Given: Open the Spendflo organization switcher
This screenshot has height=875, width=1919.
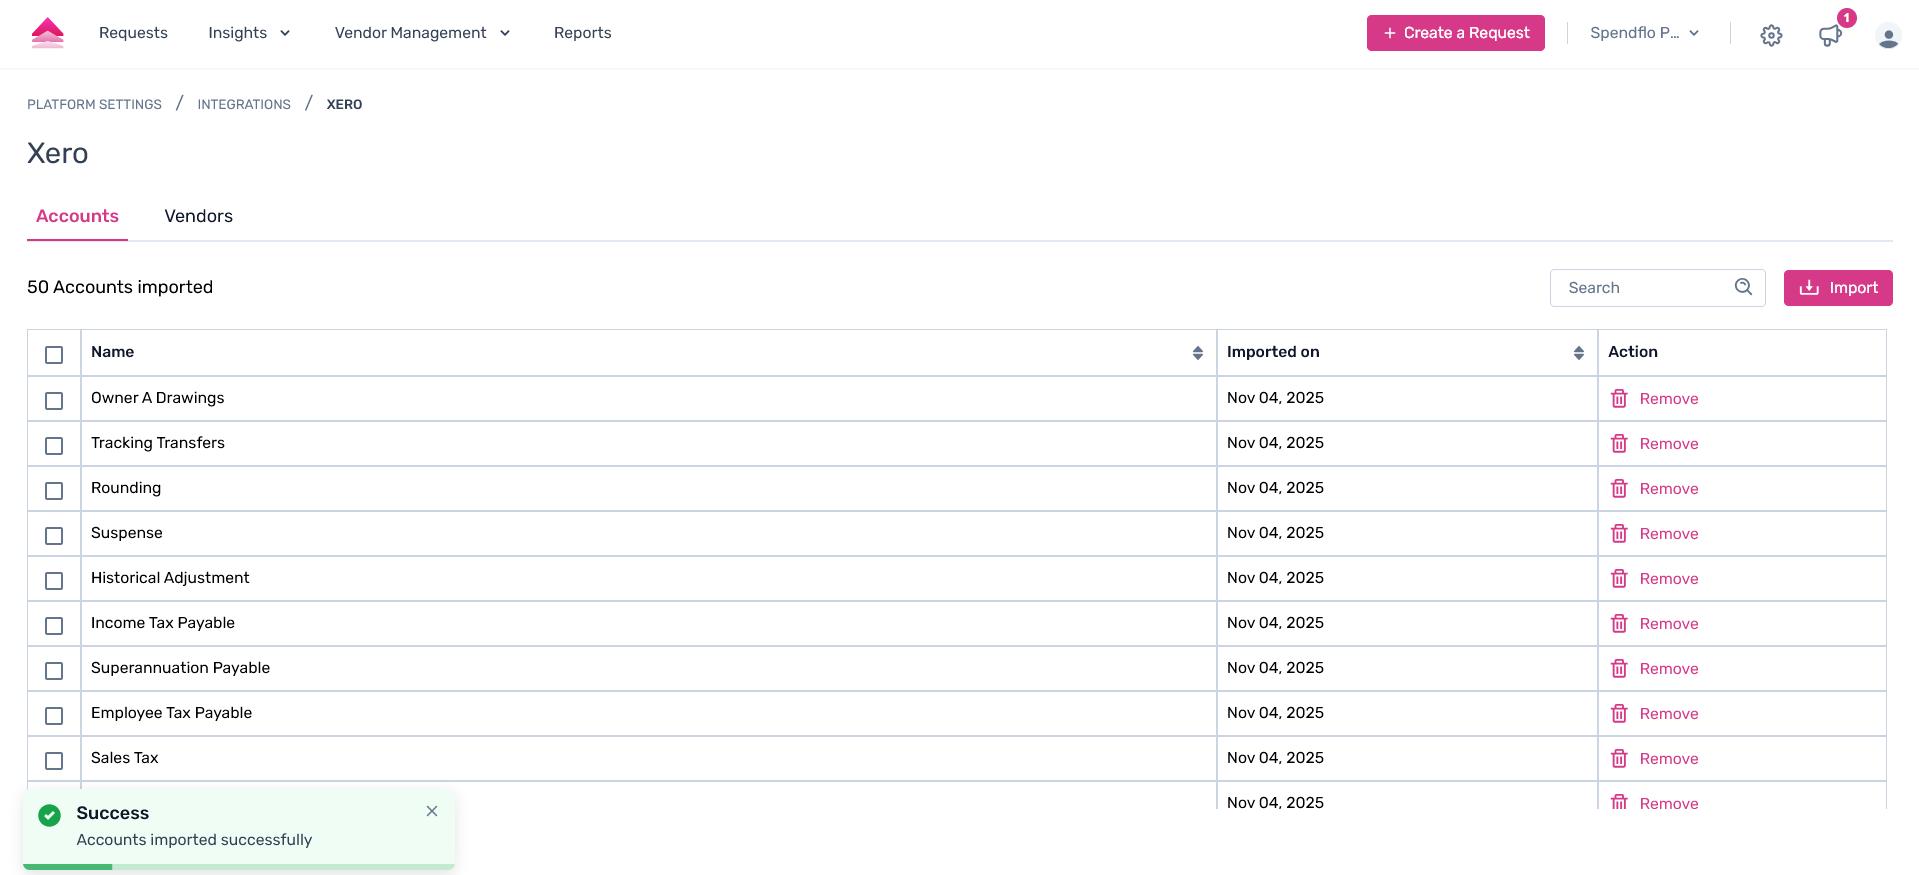Looking at the screenshot, I should (1645, 33).
